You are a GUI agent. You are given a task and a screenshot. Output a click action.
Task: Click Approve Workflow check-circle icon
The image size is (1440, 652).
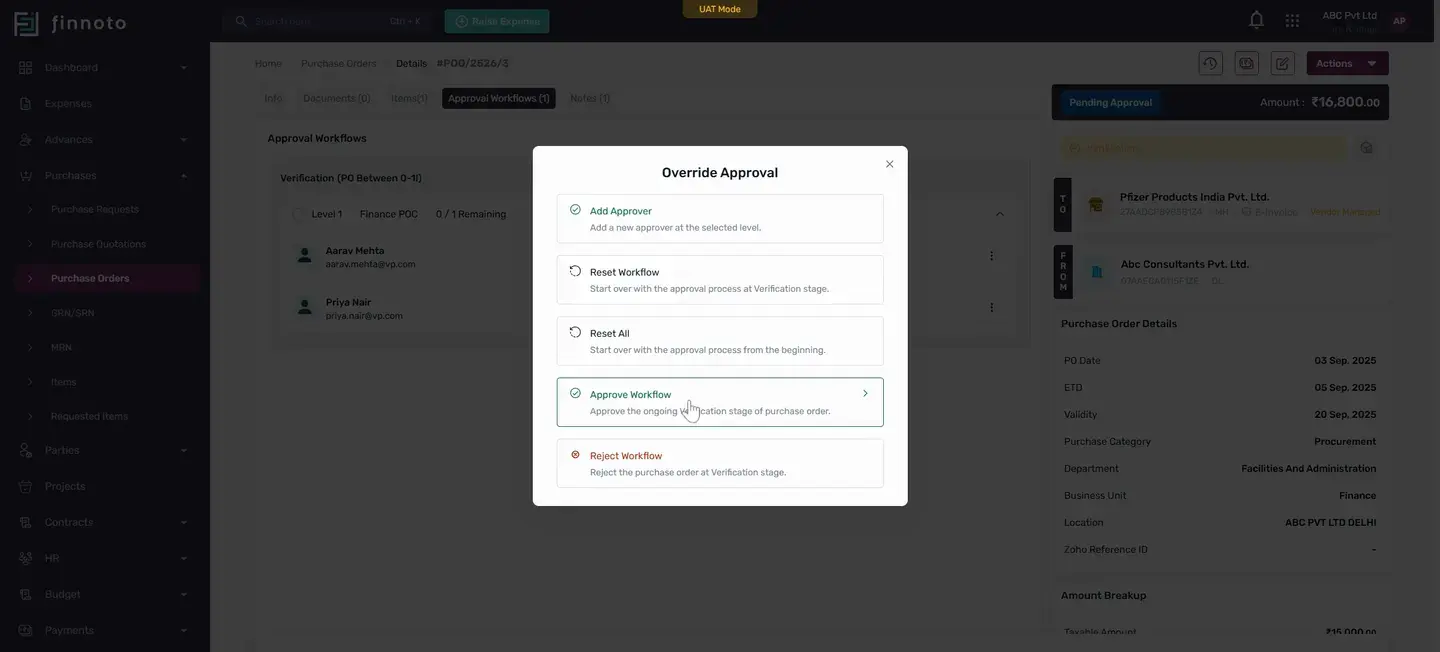pyautogui.click(x=575, y=393)
